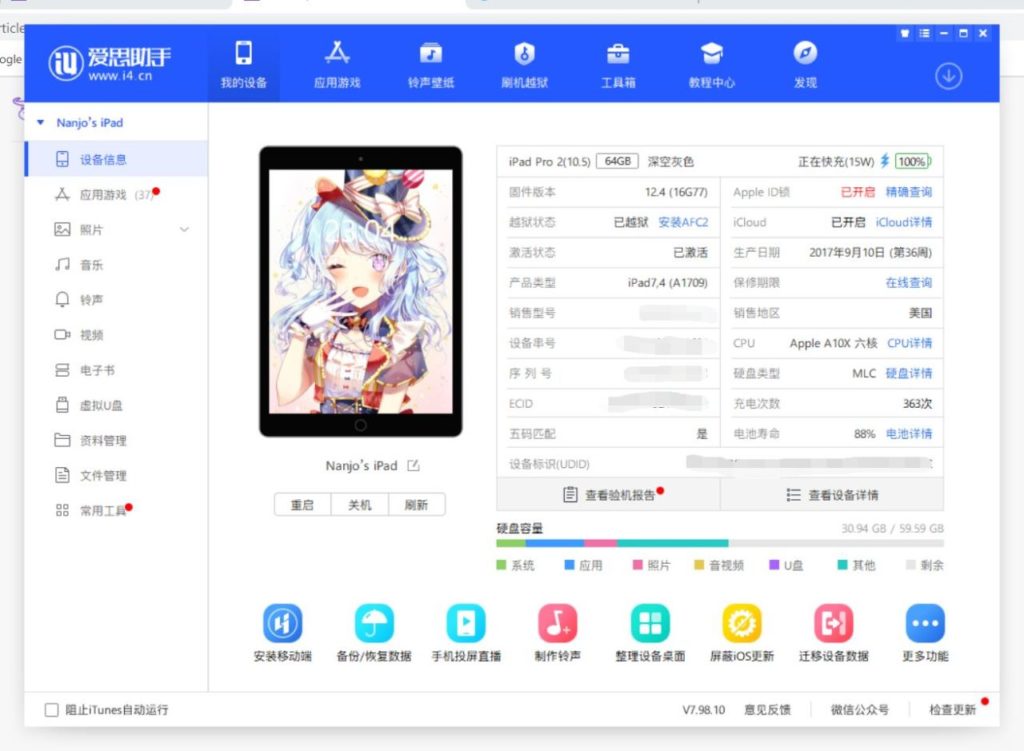Screen dimensions: 1024x751
Task: Click the 整理设备桌面 desktop organizer icon
Action: pyautogui.click(x=650, y=624)
